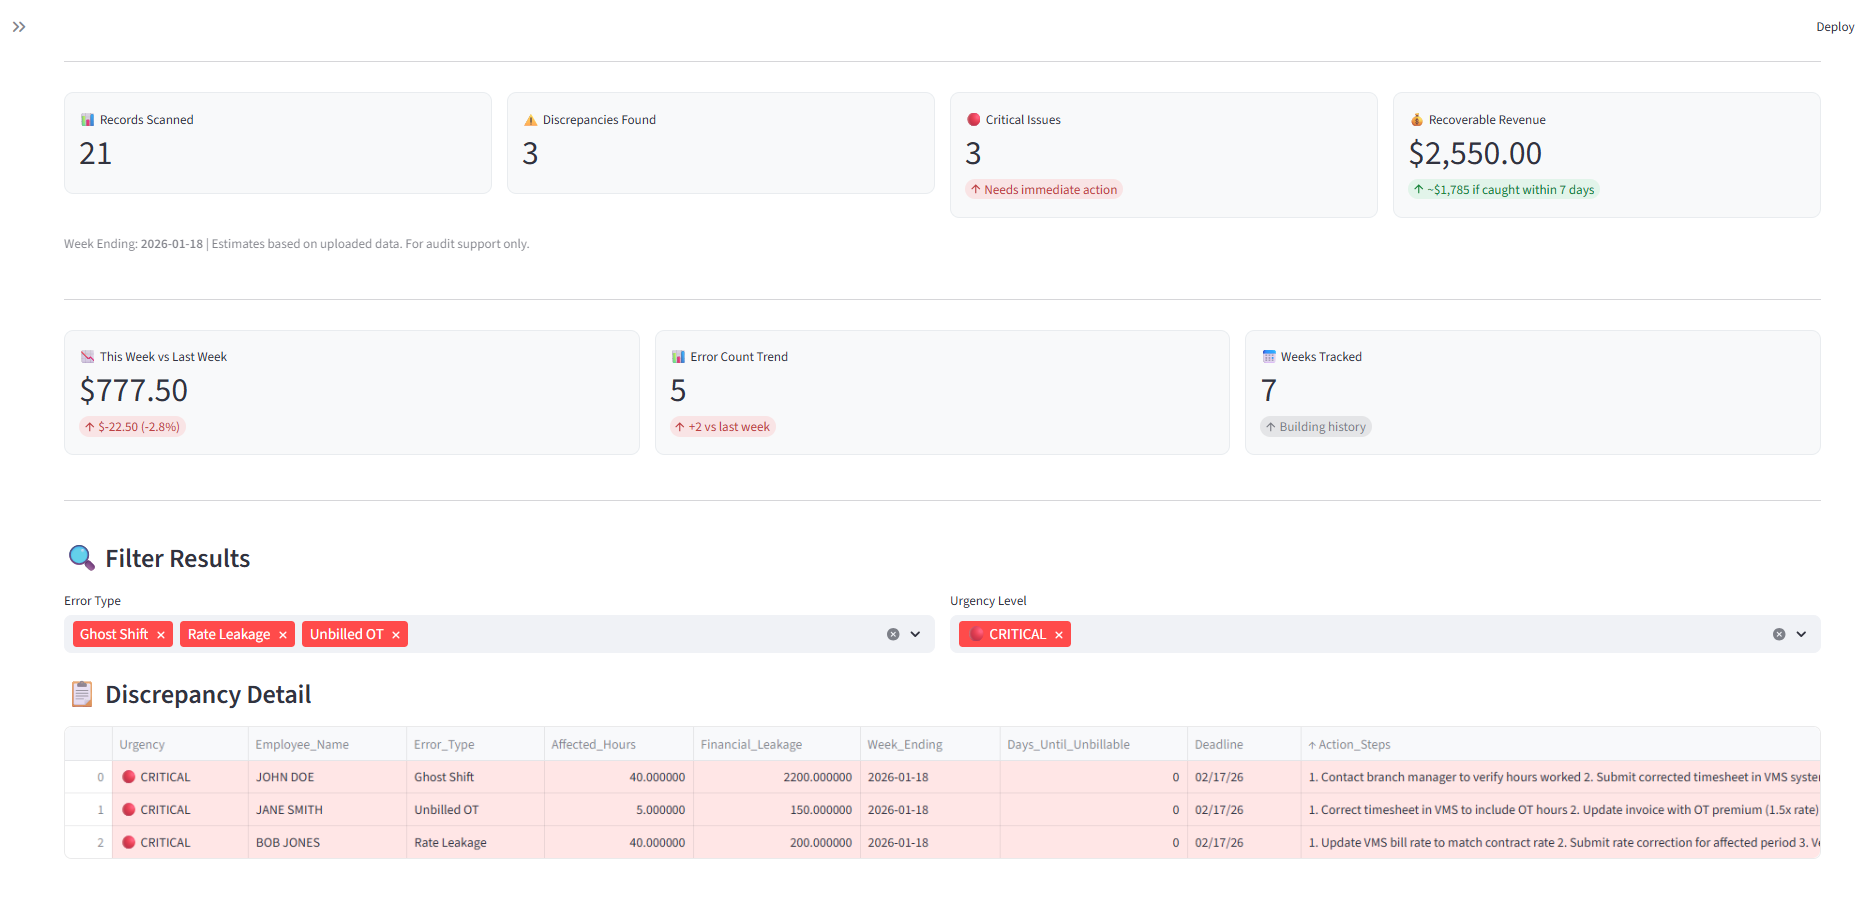
Task: Expand the collapsed sidebar with the chevron icon
Action: (19, 27)
